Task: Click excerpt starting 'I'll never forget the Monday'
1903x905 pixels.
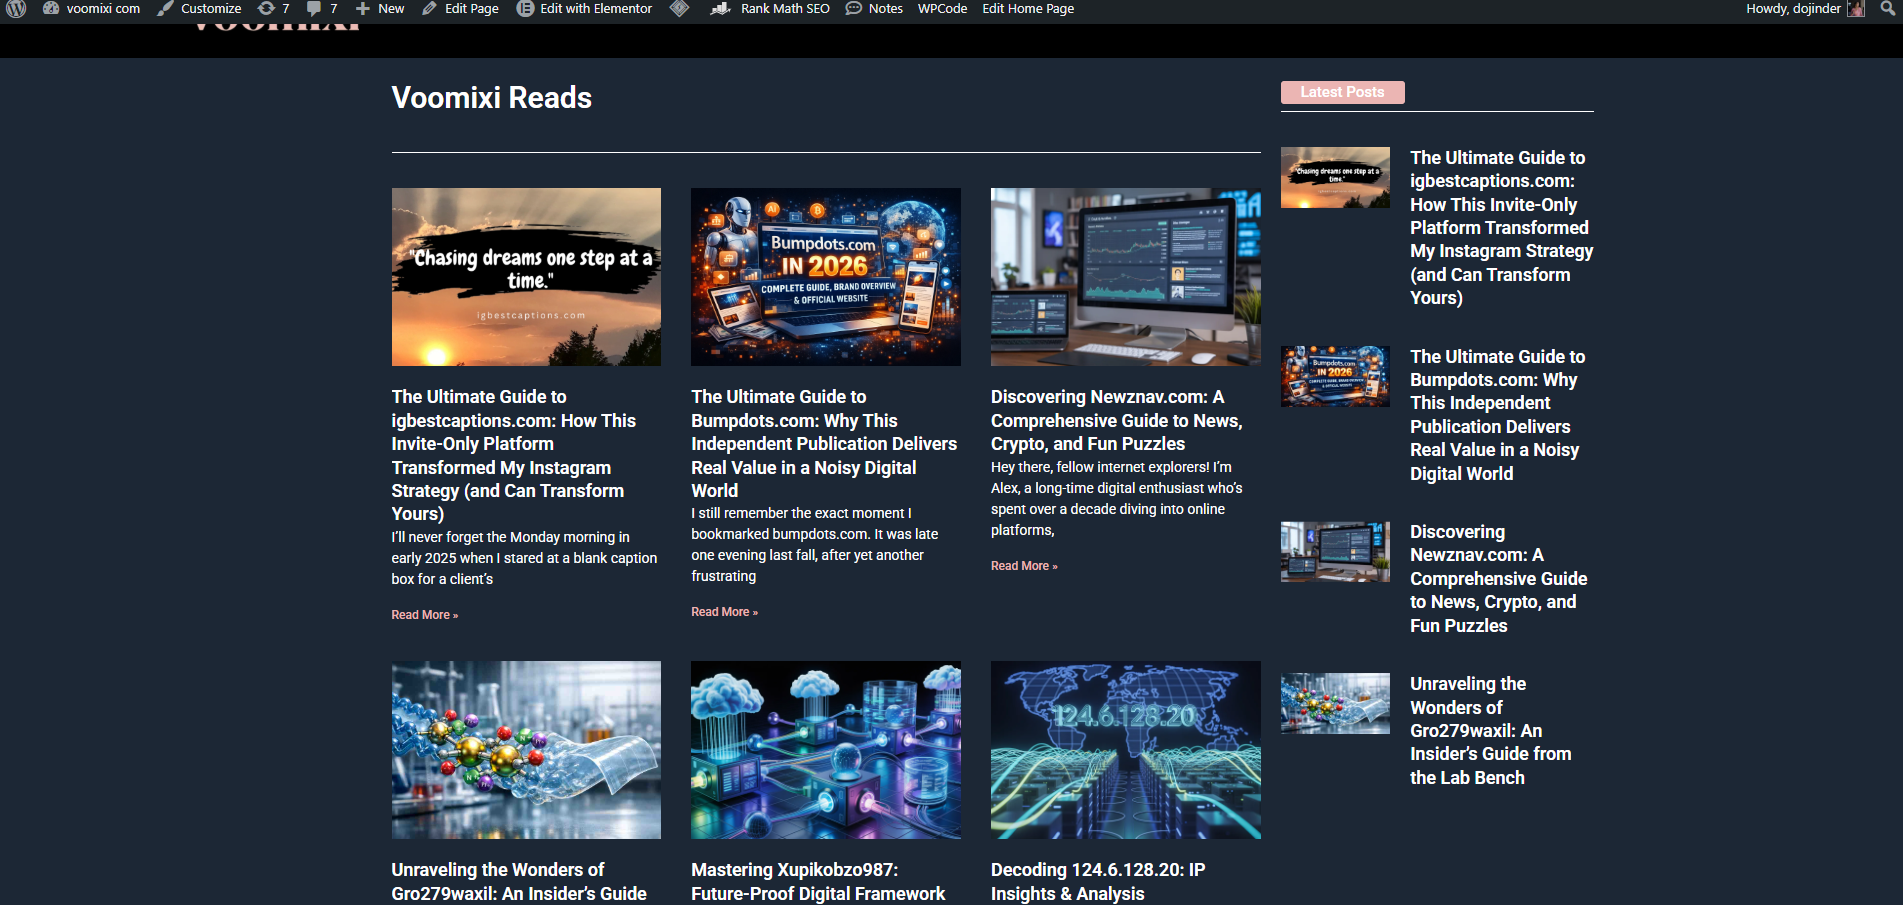Action: click(x=524, y=558)
